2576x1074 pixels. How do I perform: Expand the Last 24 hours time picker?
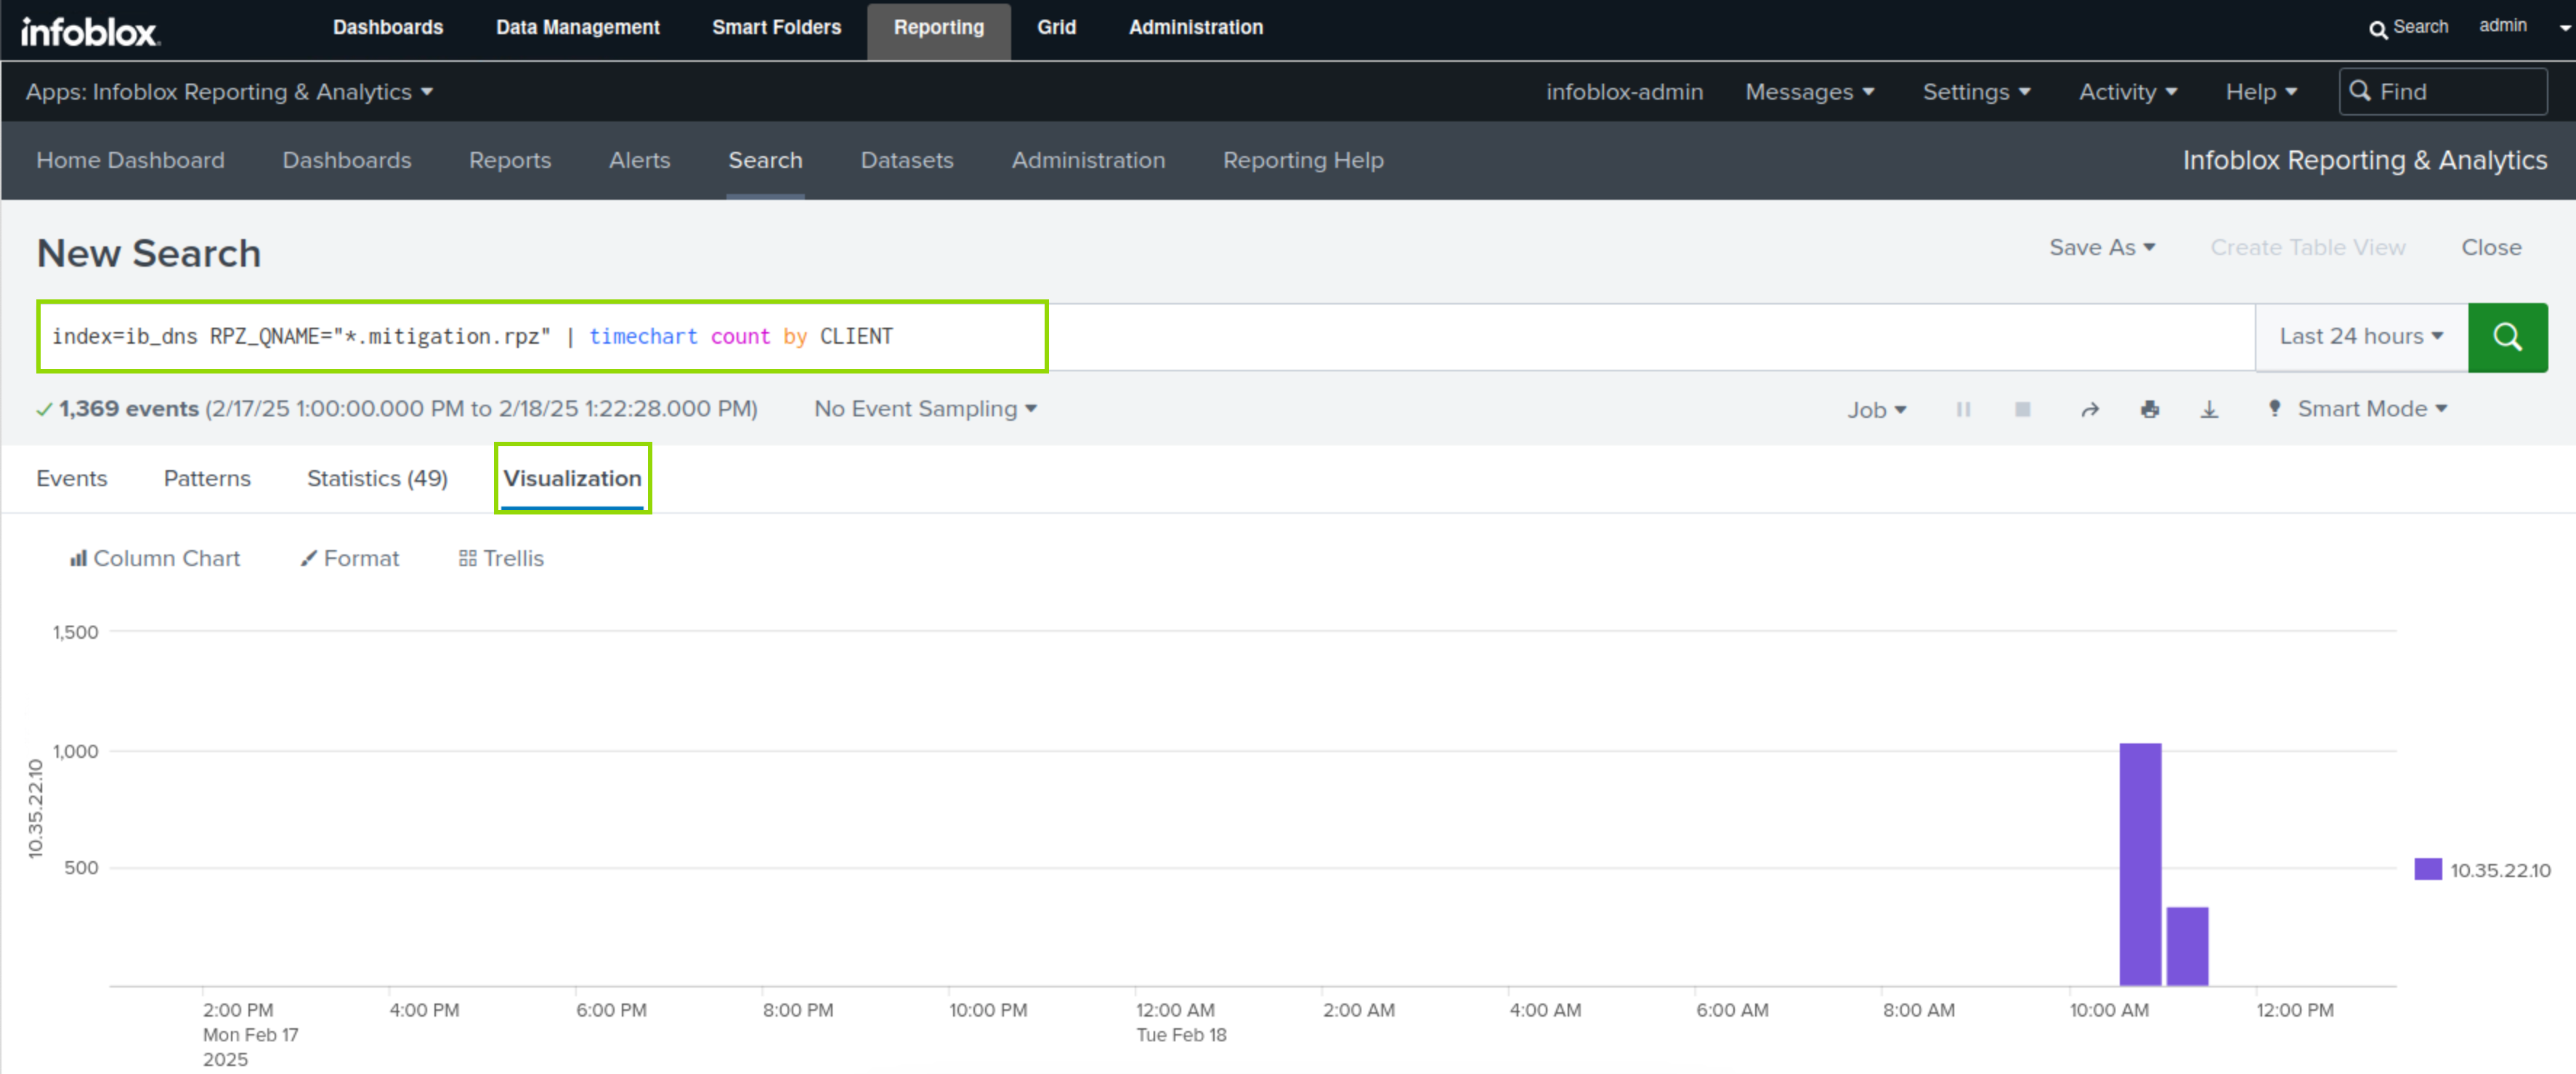2360,337
